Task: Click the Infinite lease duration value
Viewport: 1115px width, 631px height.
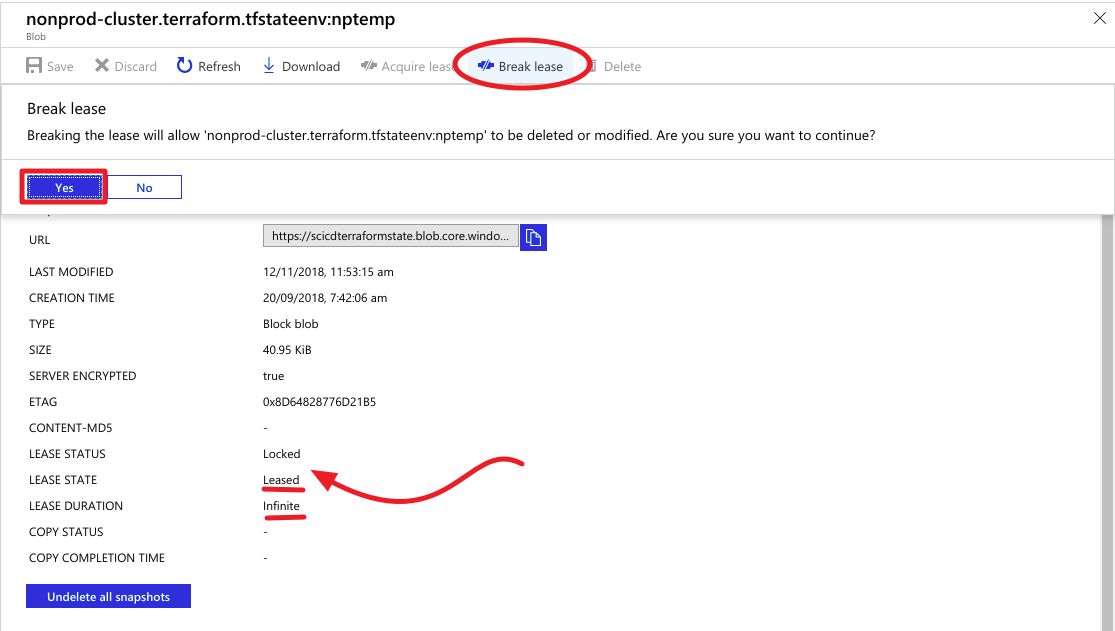Action: 281,506
